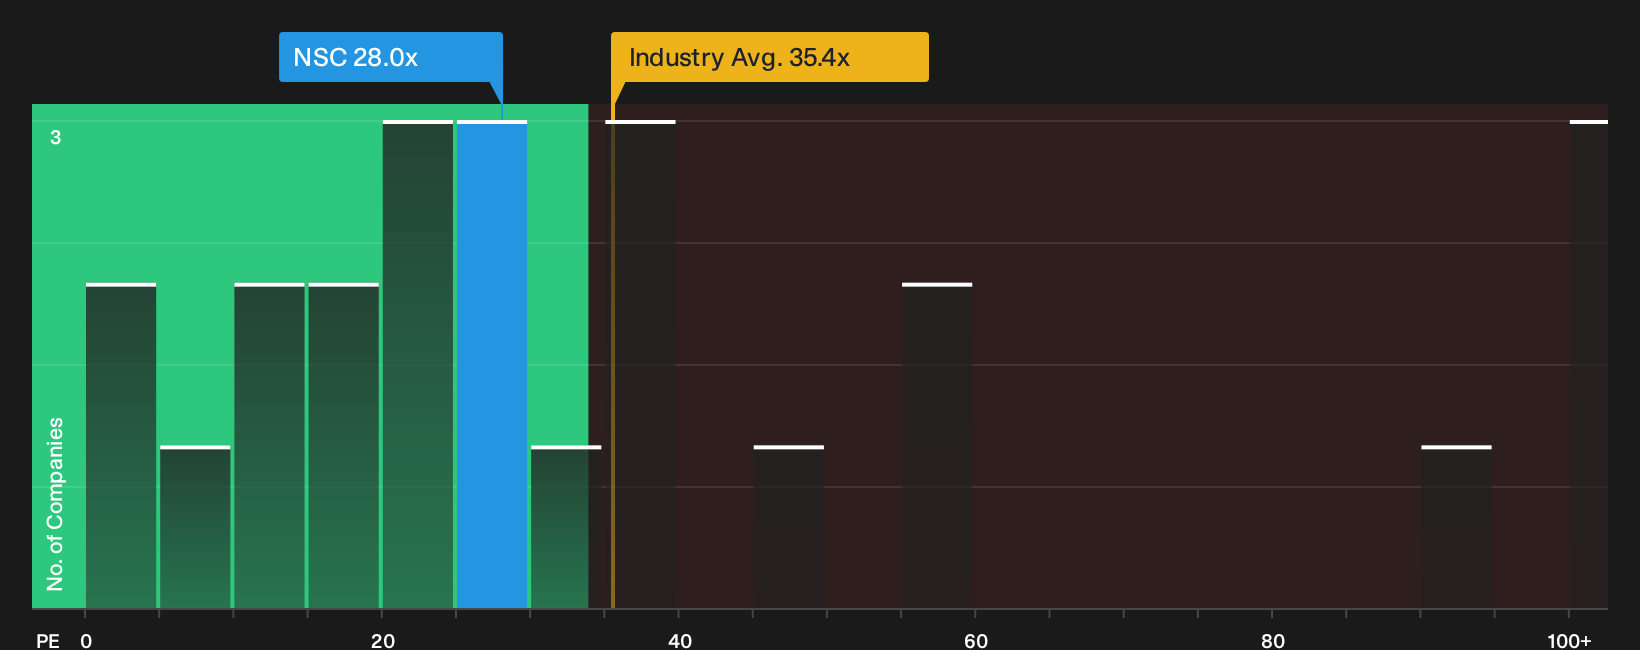This screenshot has height=650, width=1640.
Task: Select the bar for PE 10 to 15
Action: click(x=269, y=446)
